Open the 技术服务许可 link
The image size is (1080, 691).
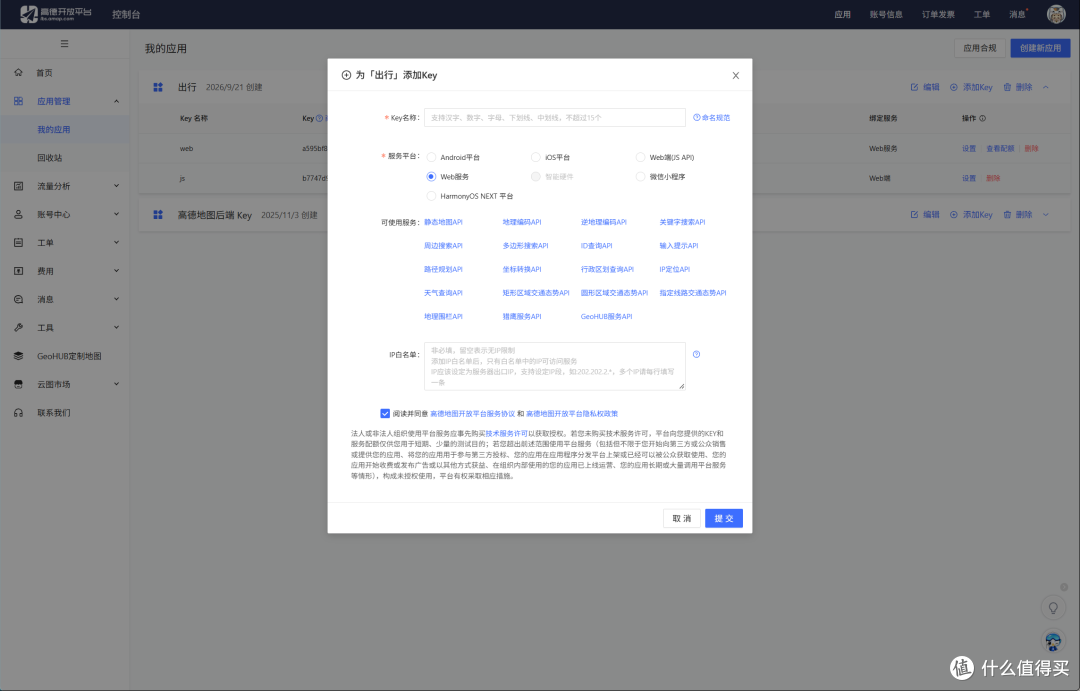pyautogui.click(x=506, y=434)
